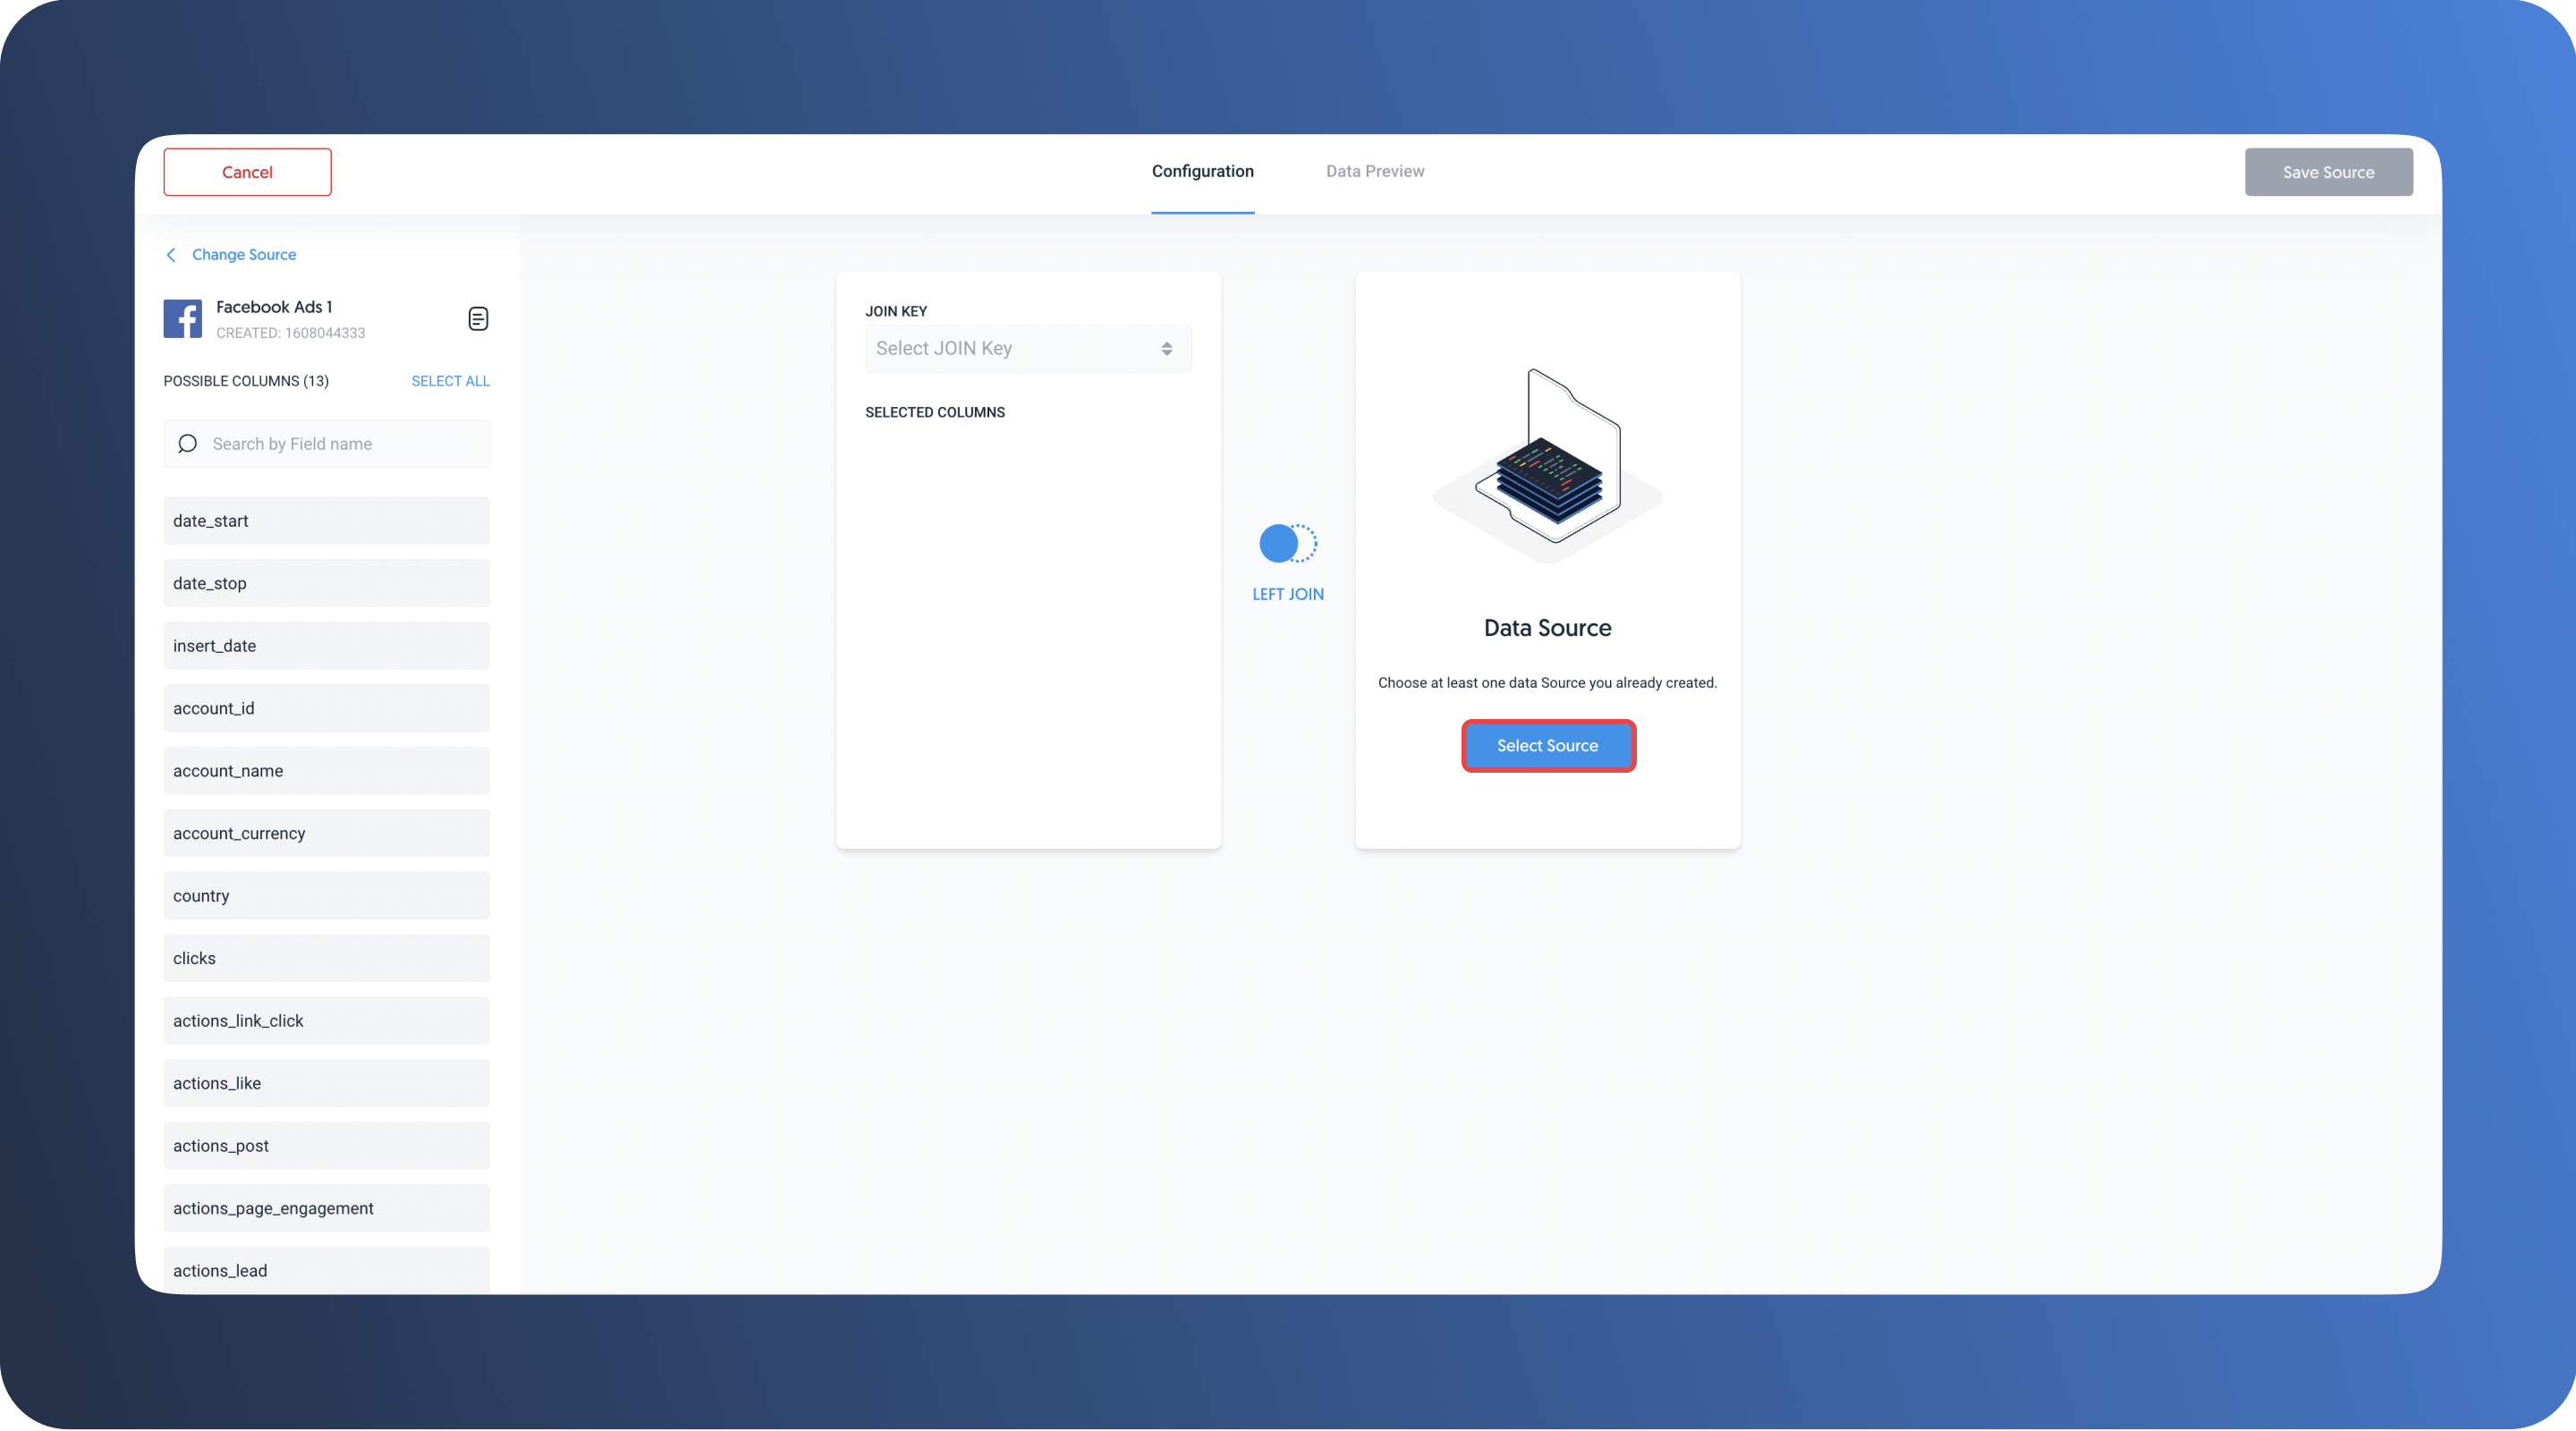Image resolution: width=2576 pixels, height=1431 pixels.
Task: Click the Change Source back arrow icon
Action: click(x=171, y=254)
